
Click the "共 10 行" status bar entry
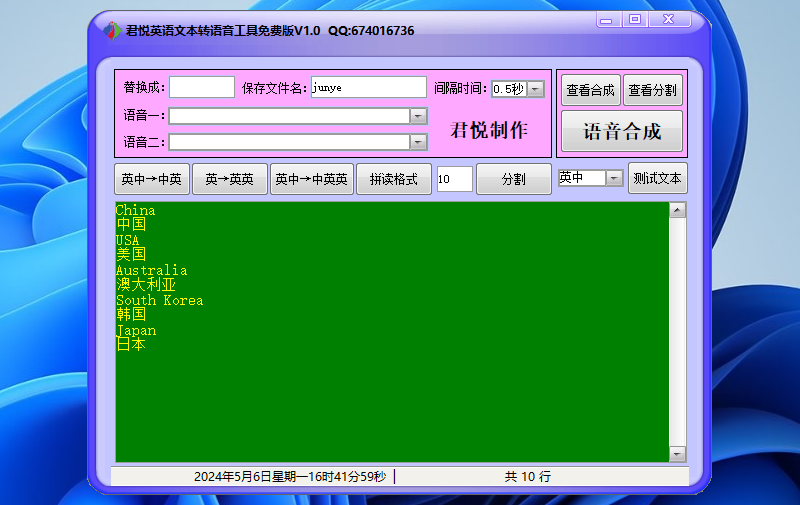[x=528, y=476]
